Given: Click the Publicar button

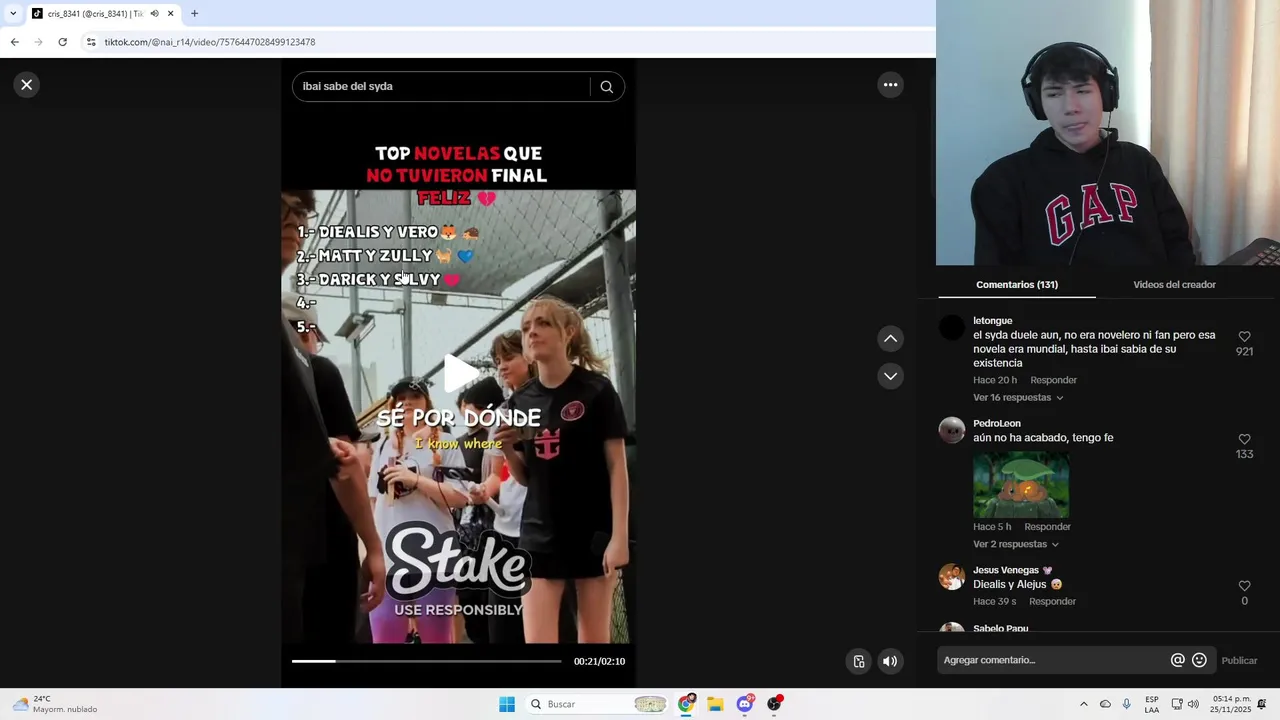Looking at the screenshot, I should (1239, 661).
